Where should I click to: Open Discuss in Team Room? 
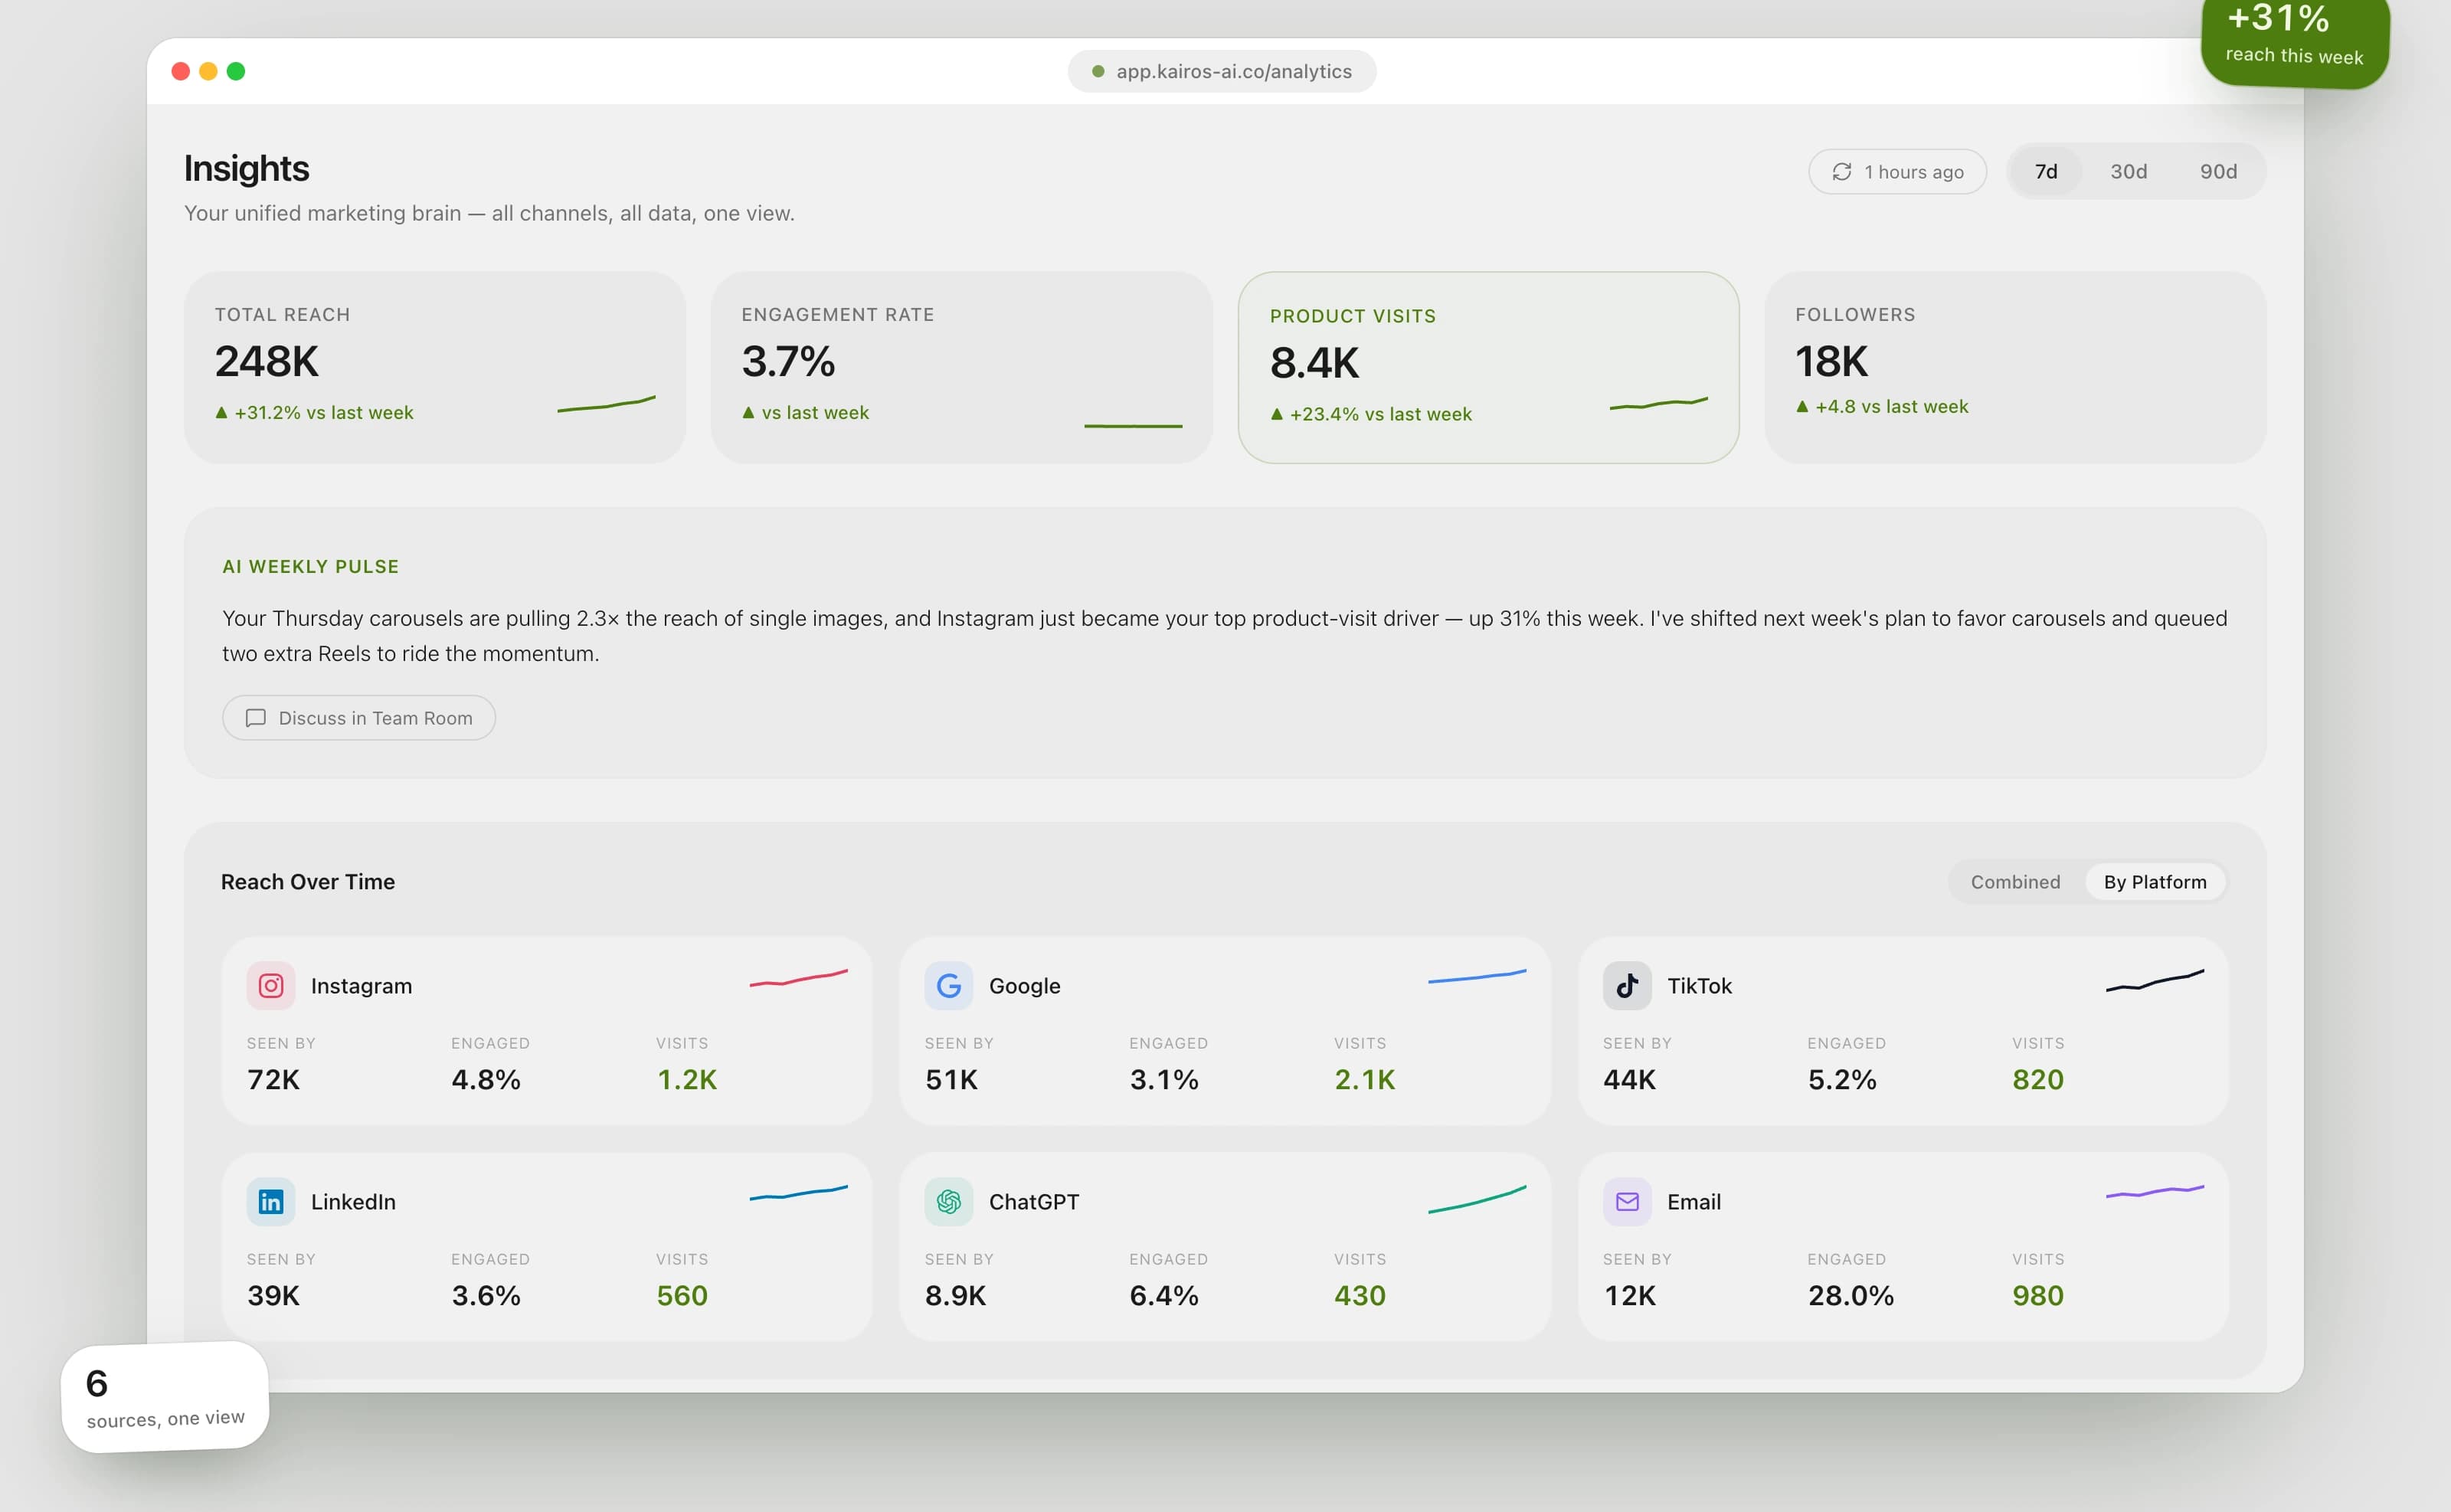click(x=359, y=718)
